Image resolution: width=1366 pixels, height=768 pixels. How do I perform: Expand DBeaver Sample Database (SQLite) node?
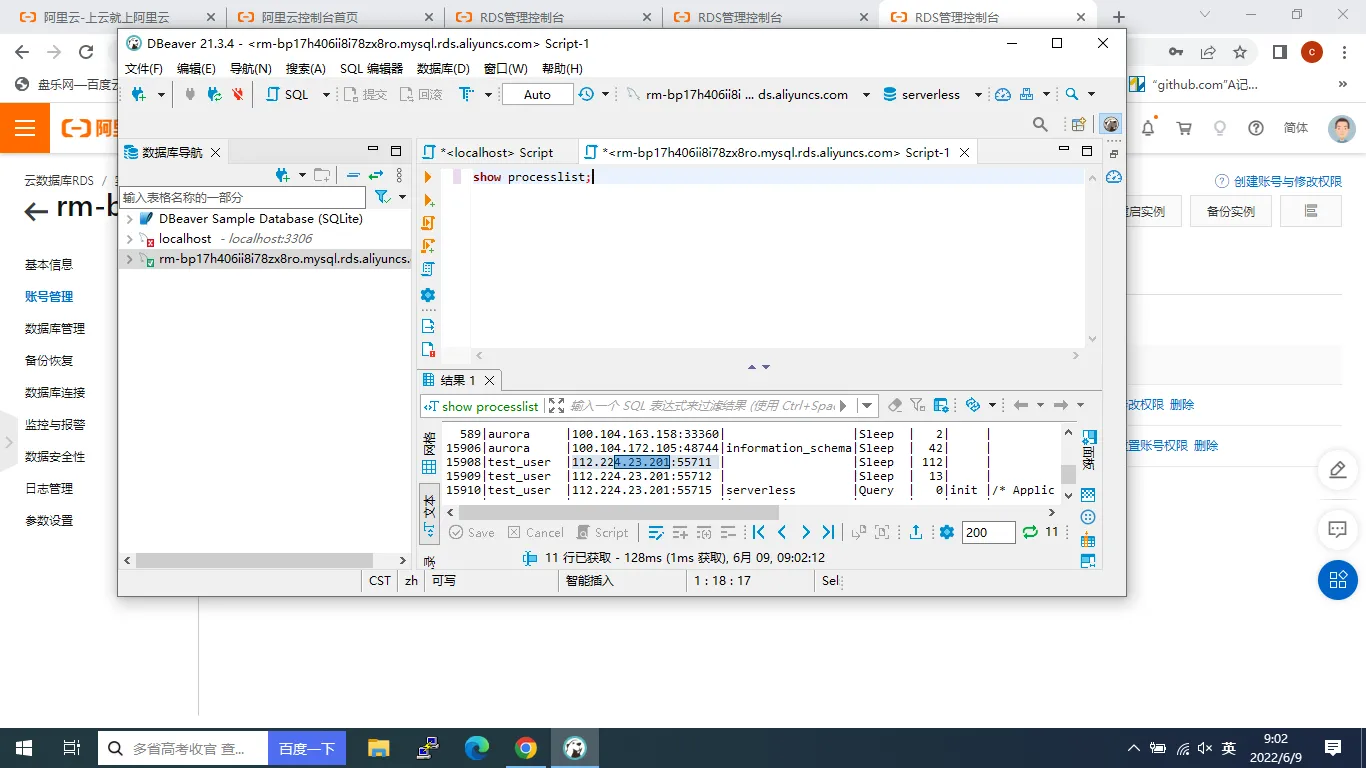[x=129, y=219]
